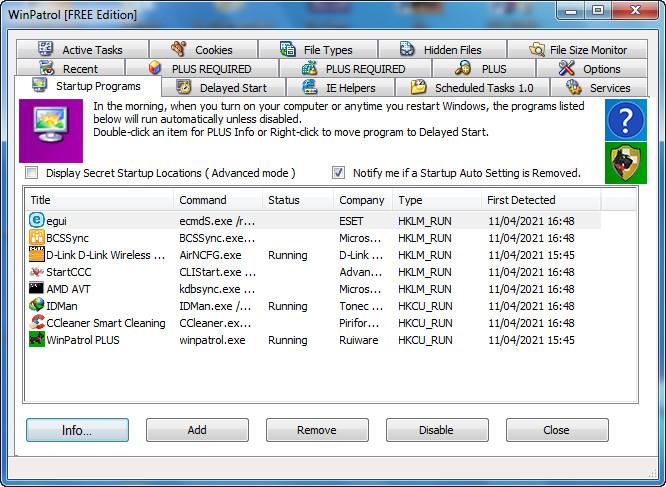Screen dimensions: 666x487
Task: Sort by the Command column header
Action: point(218,200)
